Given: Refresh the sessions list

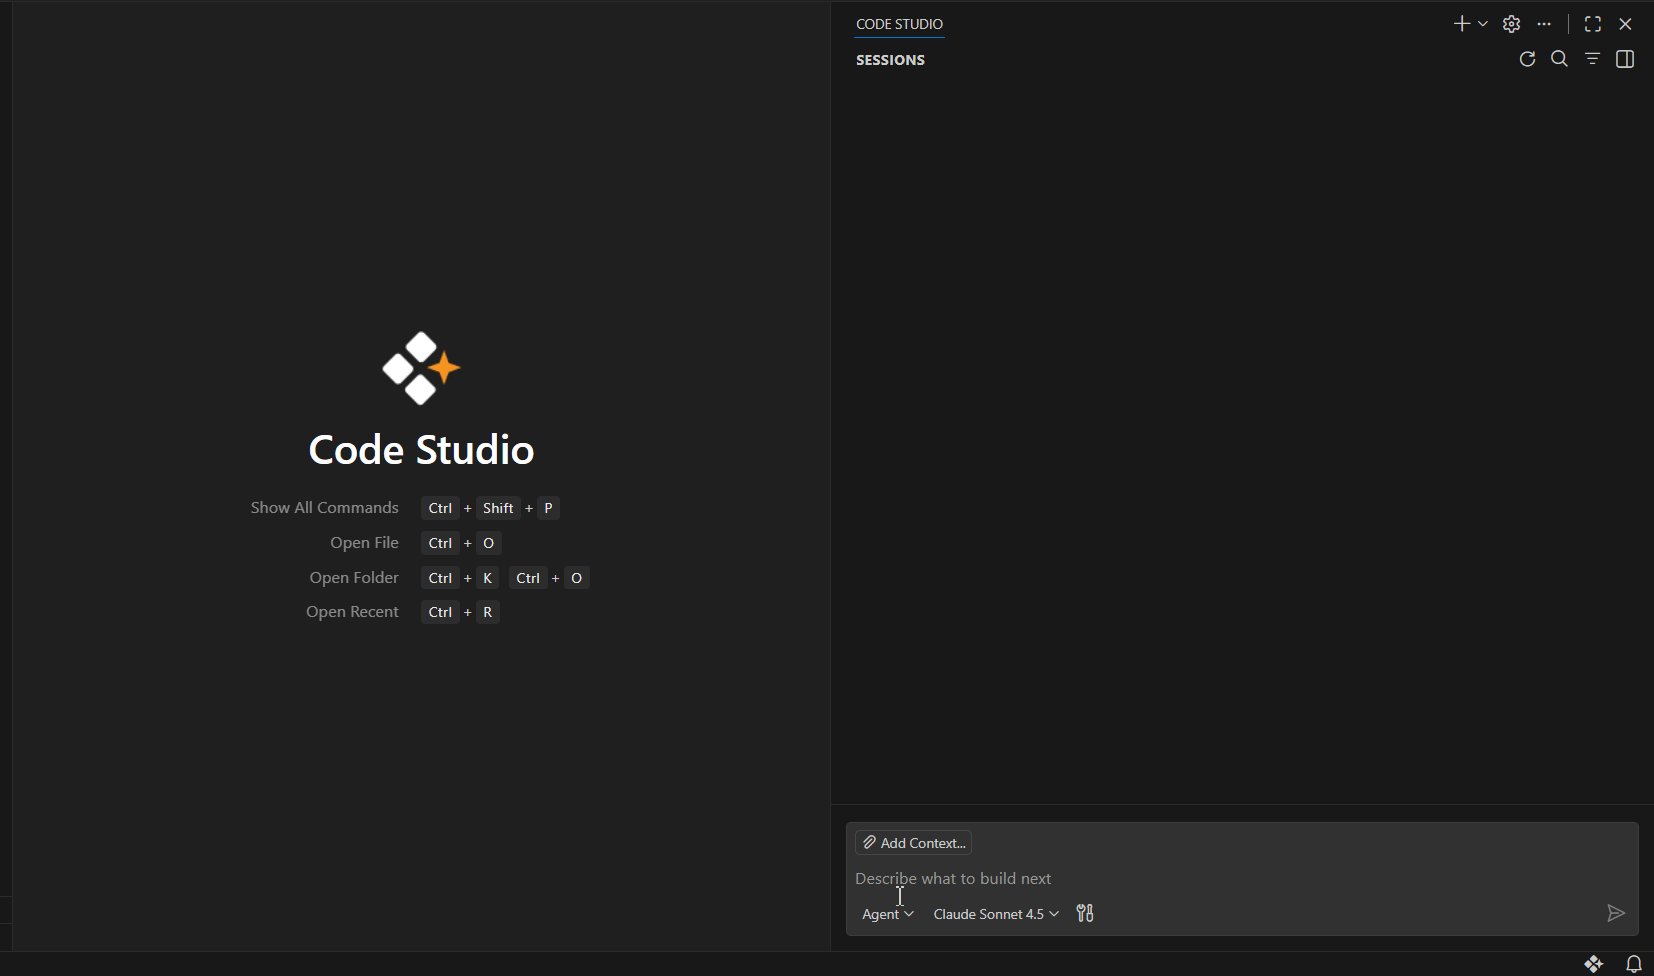Looking at the screenshot, I should click(x=1527, y=59).
